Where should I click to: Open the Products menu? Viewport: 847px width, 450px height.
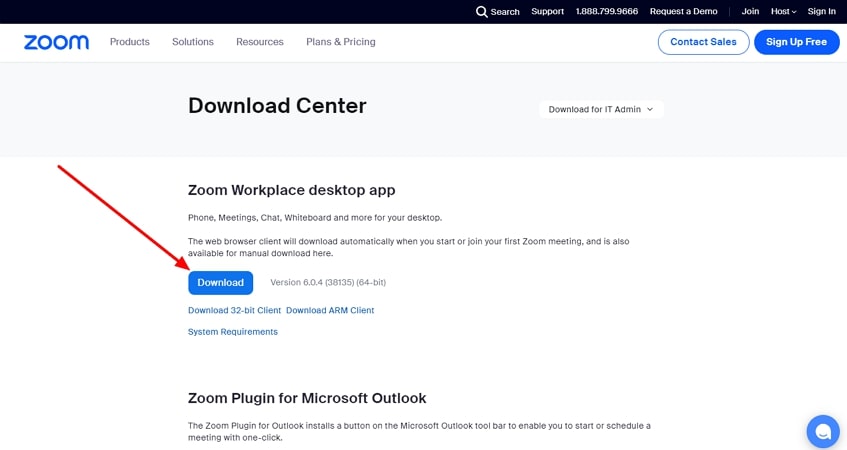click(129, 42)
